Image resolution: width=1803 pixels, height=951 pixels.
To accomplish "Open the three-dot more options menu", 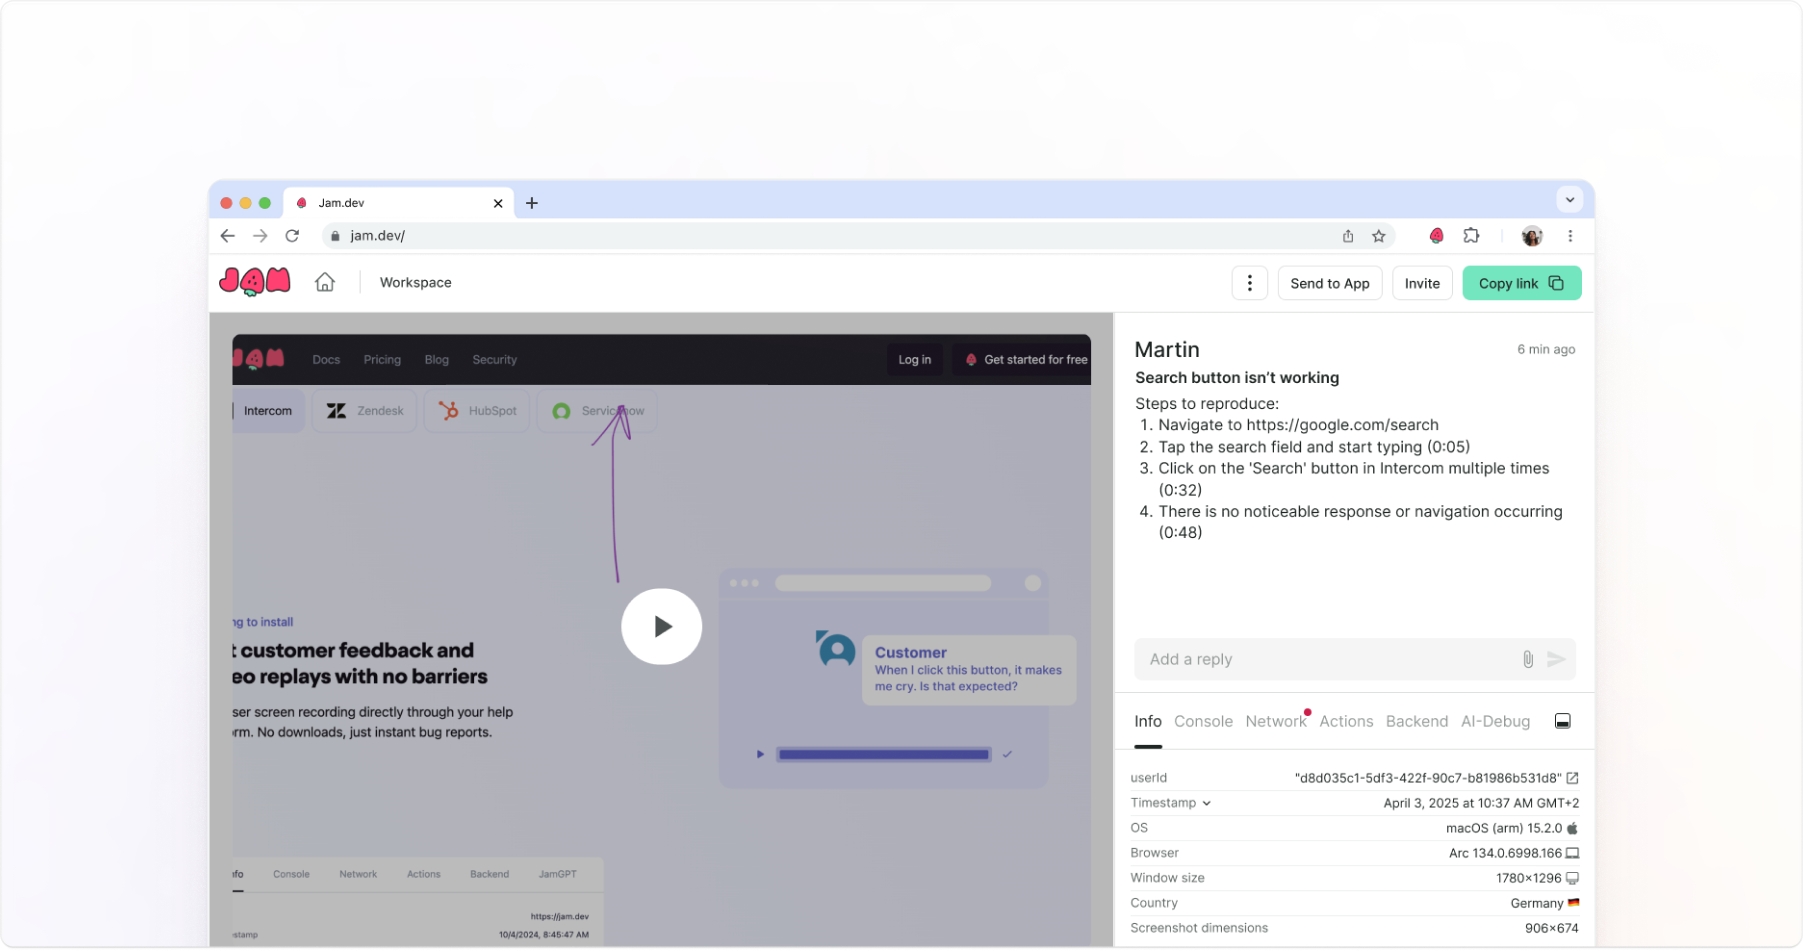I will (1249, 284).
